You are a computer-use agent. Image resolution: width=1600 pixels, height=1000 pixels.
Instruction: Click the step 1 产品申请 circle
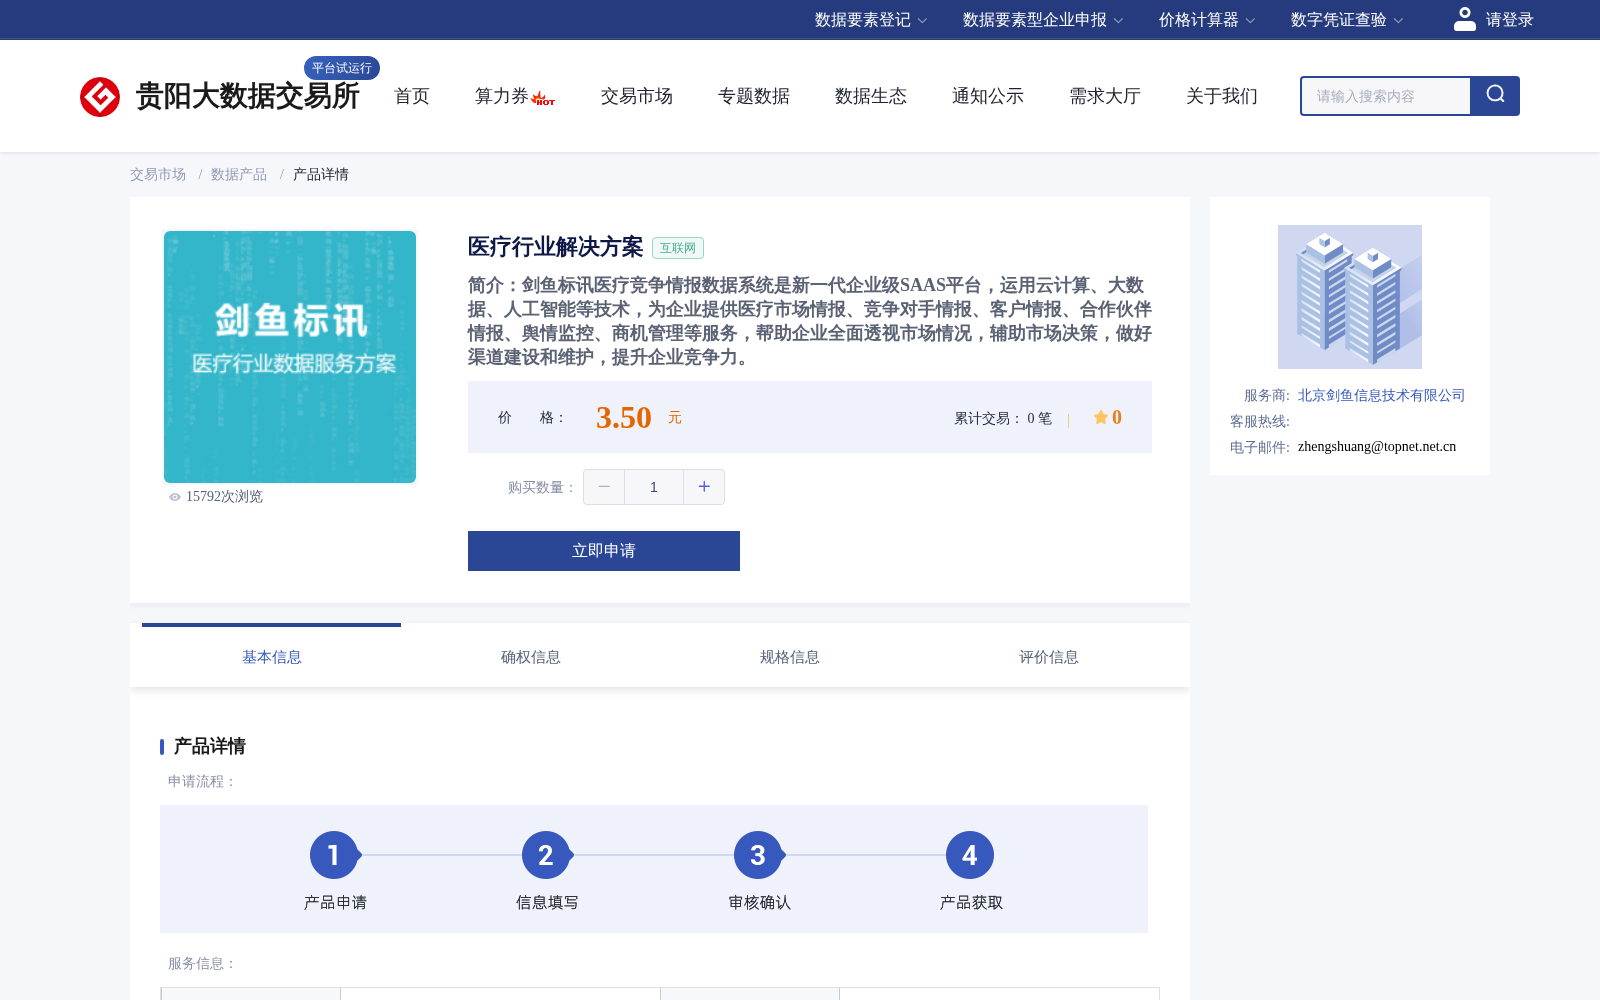click(334, 855)
